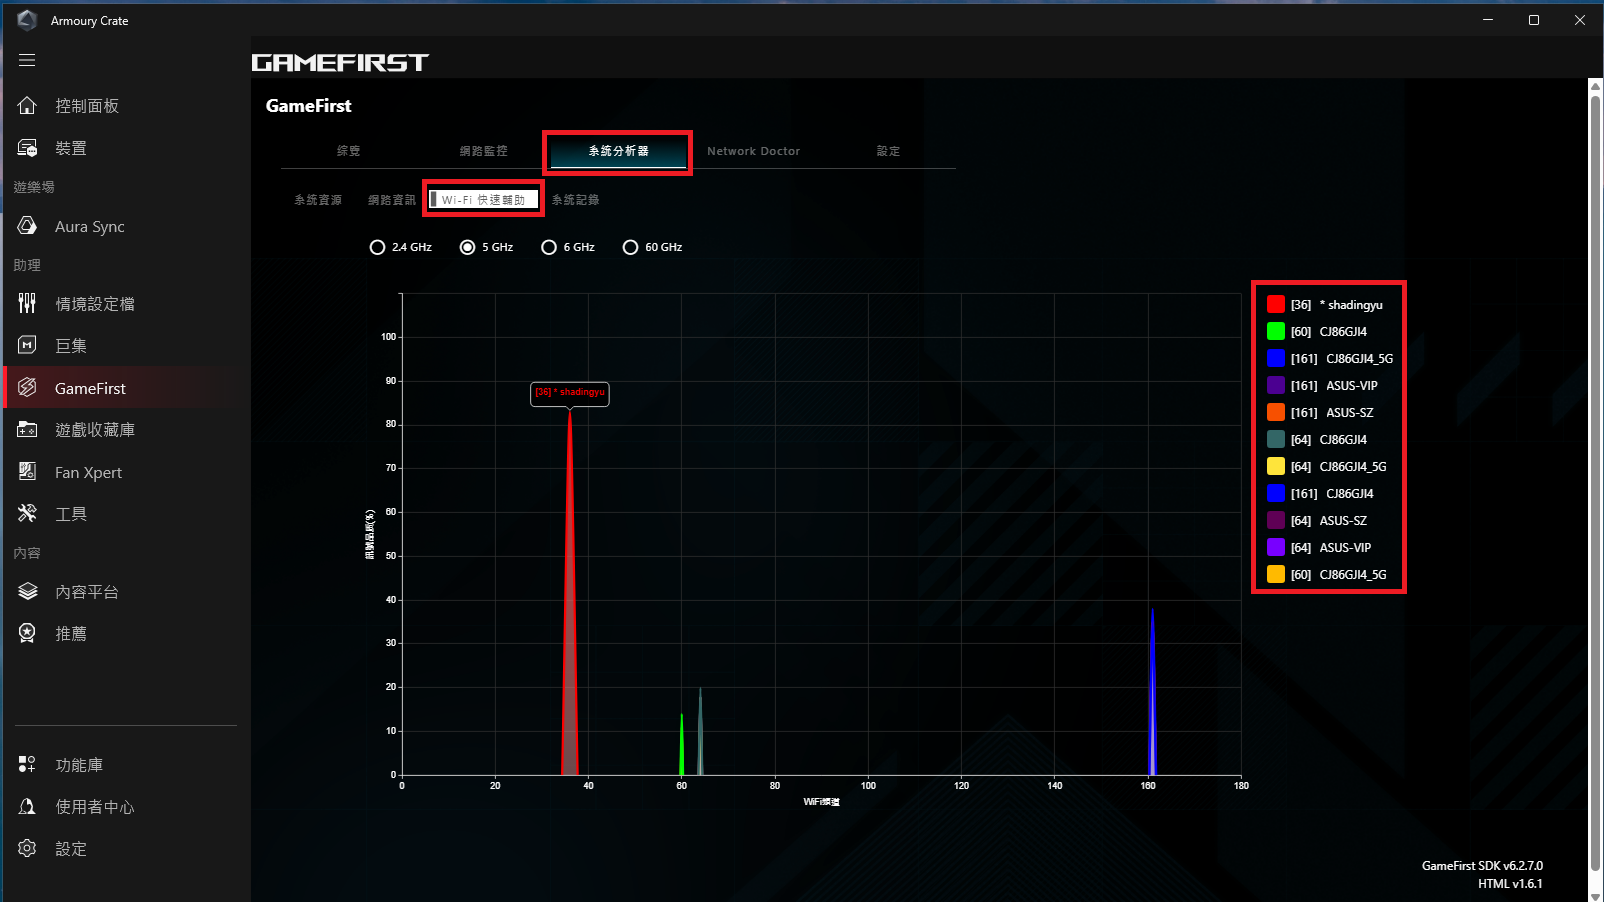Click the [36] shadingyu chart tooltip label
Viewport: 1604px width, 902px height.
570,393
